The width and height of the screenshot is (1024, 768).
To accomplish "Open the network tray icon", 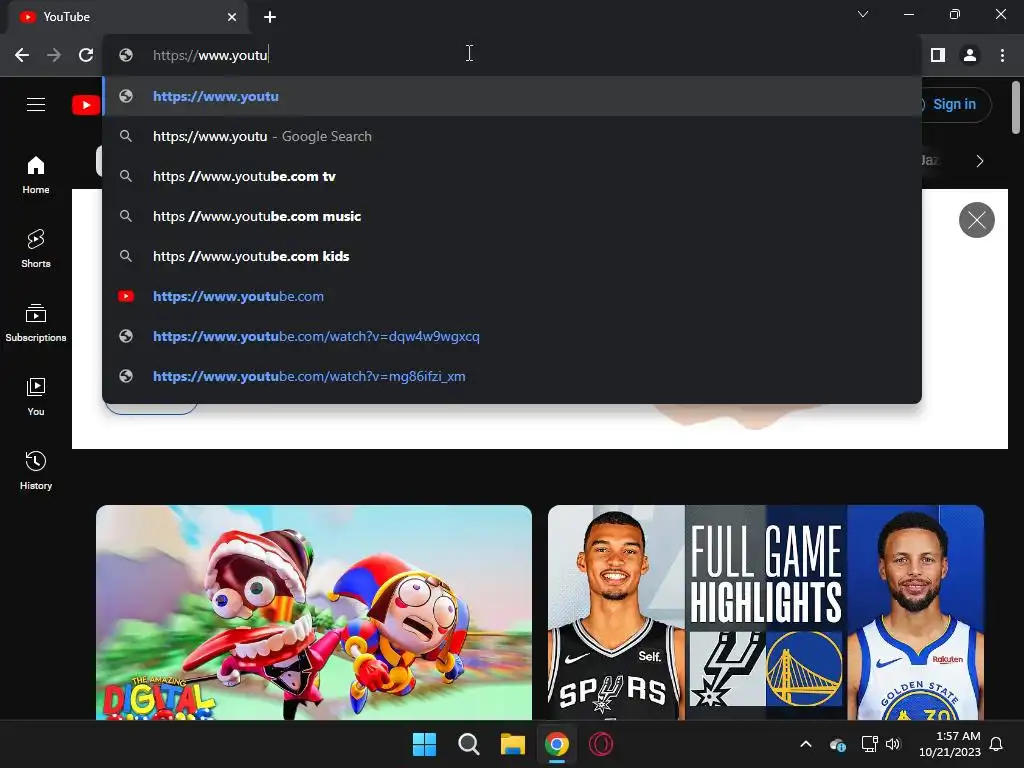I will point(869,744).
